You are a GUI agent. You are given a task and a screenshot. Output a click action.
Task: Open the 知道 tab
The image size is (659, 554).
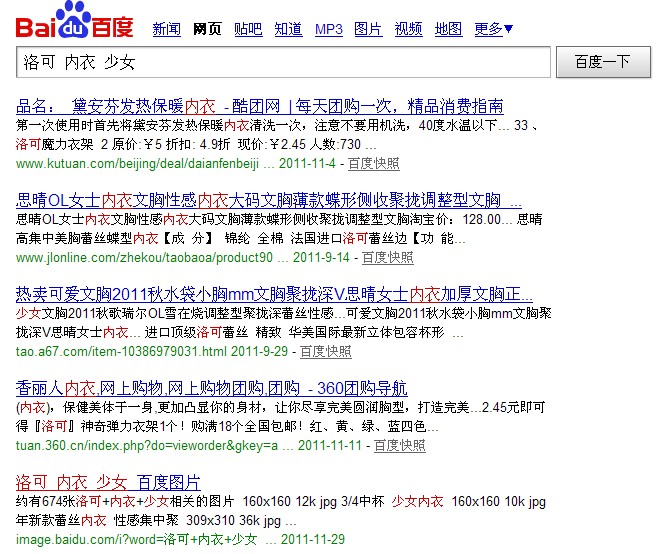288,29
